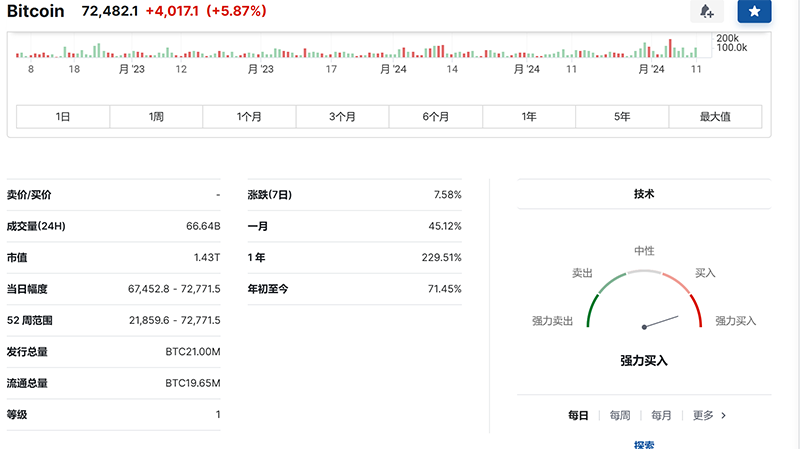Click the 年初至今 label
The width and height of the screenshot is (800, 449).
click(268, 289)
